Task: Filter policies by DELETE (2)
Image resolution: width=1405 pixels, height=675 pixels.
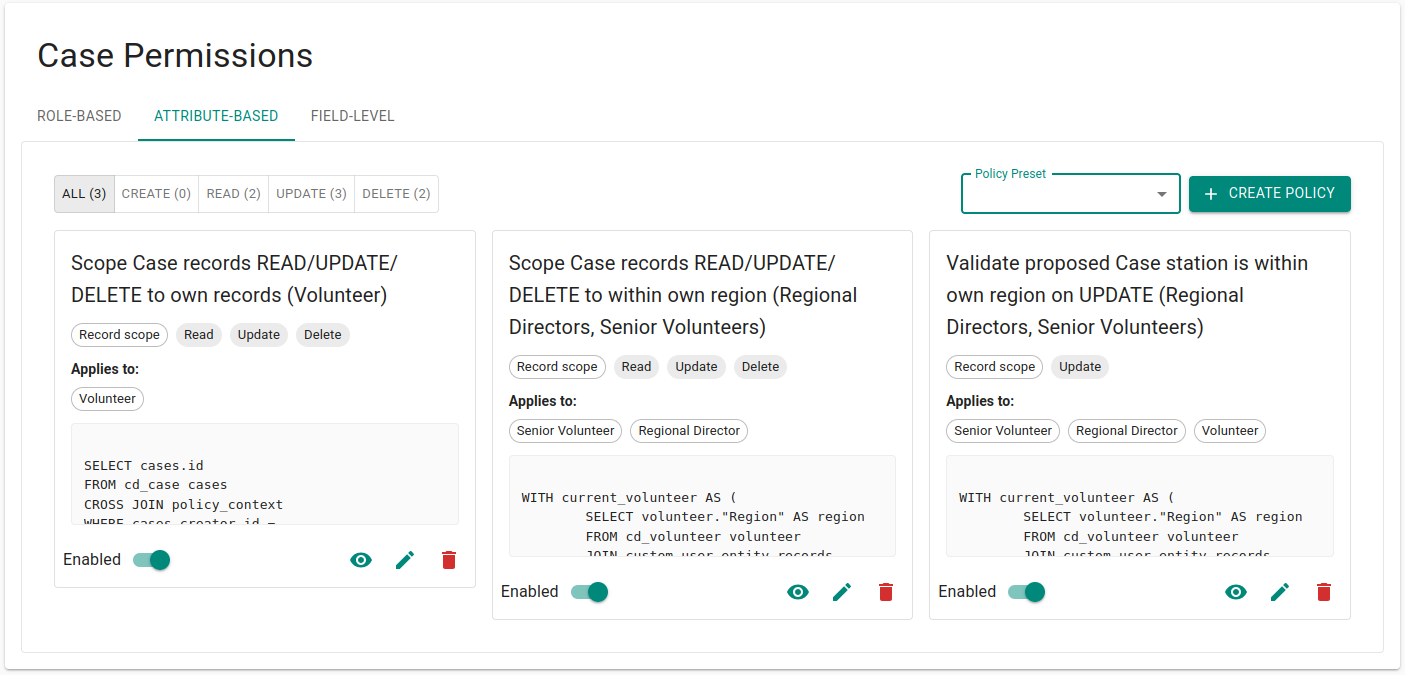Action: pos(396,194)
